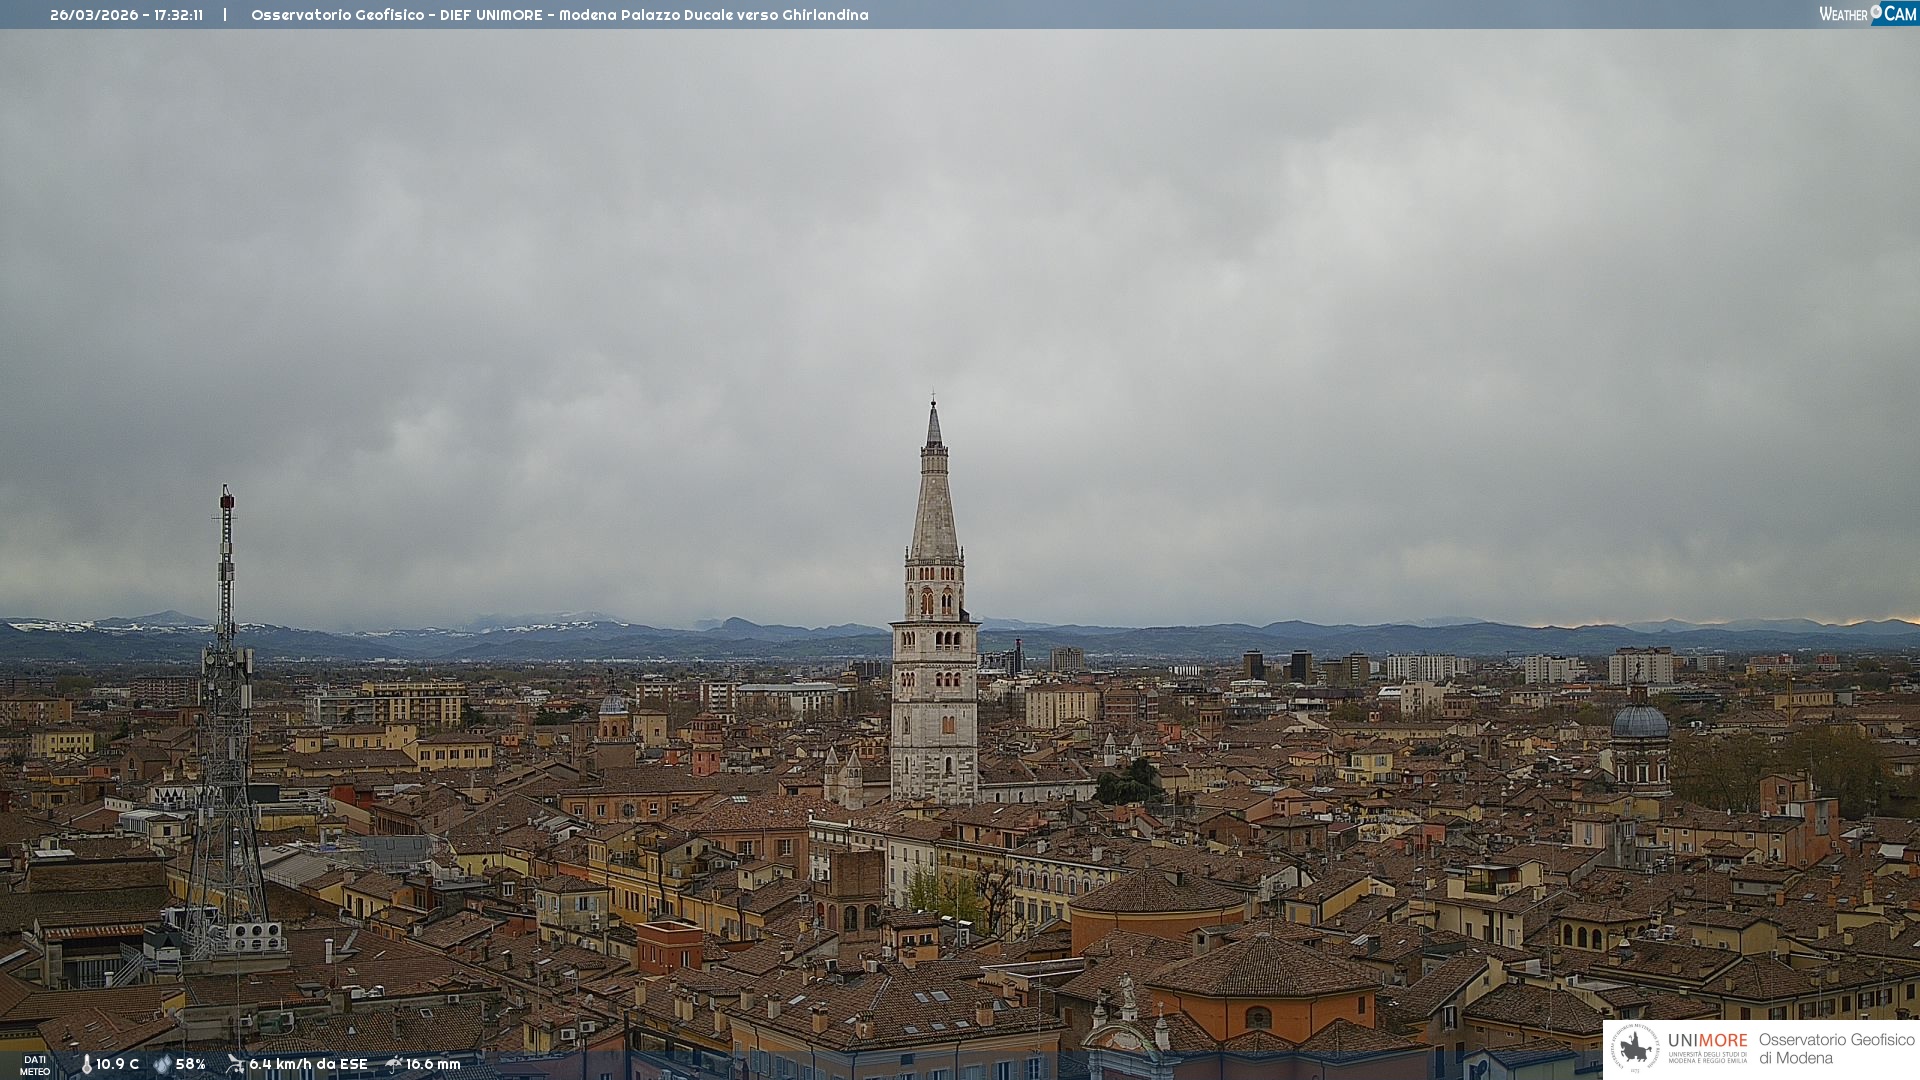Click the UNIMORE logo text
This screenshot has width=1920, height=1080.
click(1707, 1040)
